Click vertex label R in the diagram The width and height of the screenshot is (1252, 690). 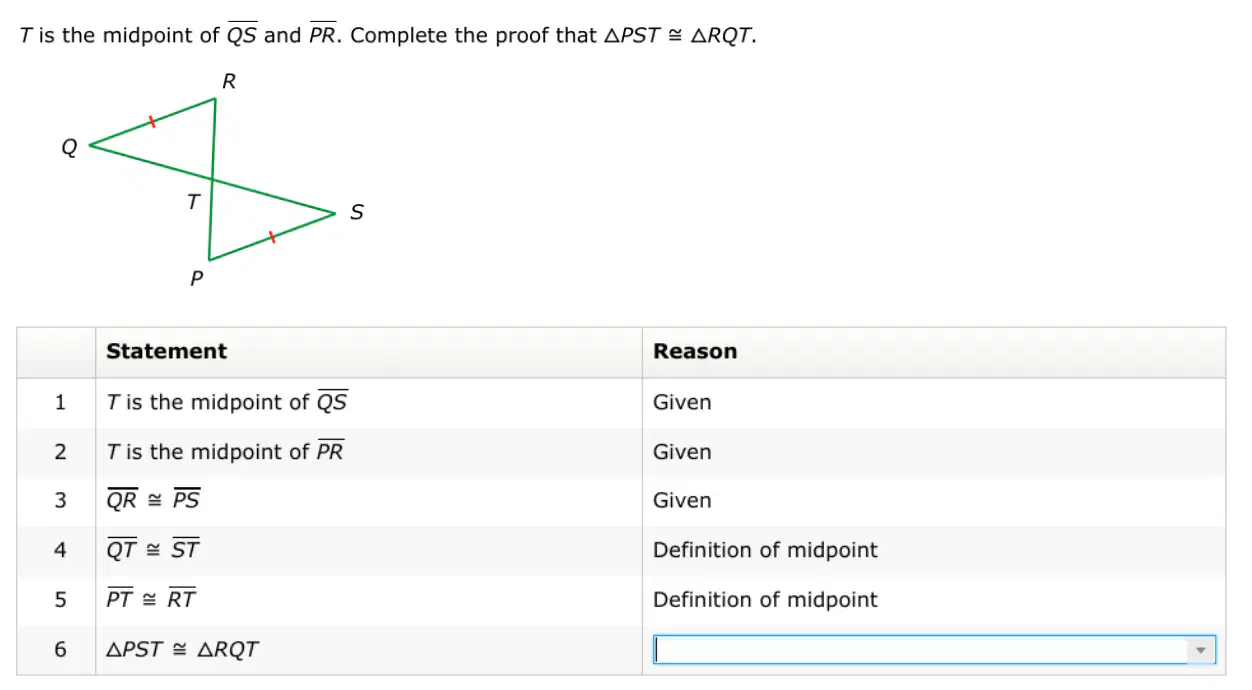[x=229, y=82]
